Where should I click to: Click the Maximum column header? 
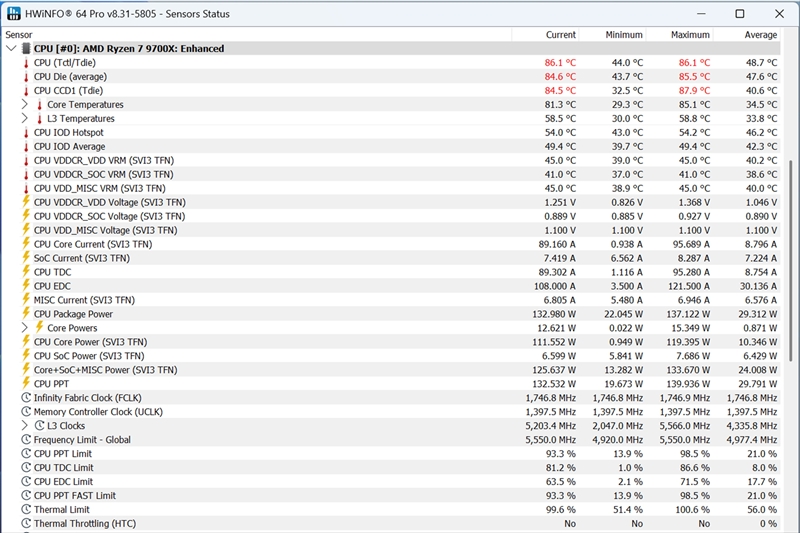tap(679, 35)
